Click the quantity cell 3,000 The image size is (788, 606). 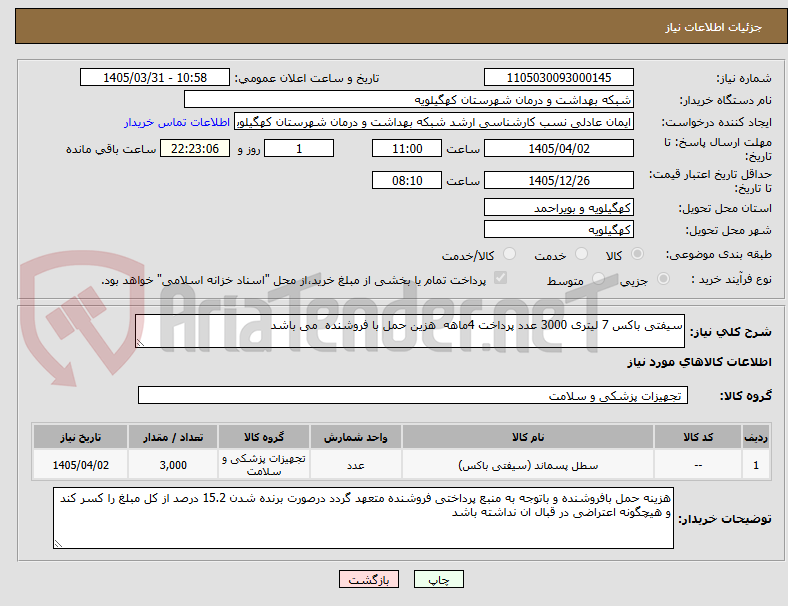tap(173, 465)
